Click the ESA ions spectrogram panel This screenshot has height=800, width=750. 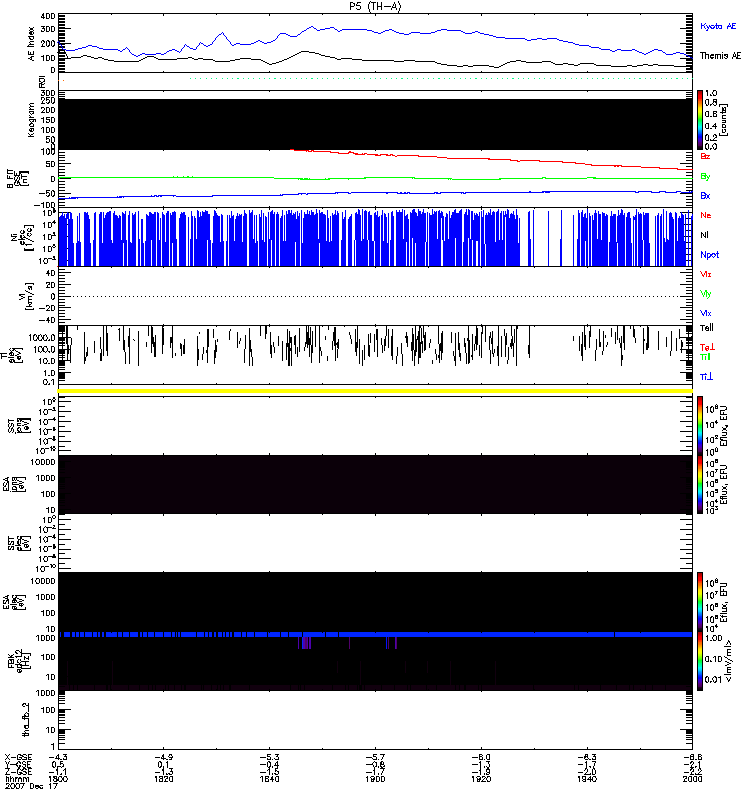click(x=375, y=484)
